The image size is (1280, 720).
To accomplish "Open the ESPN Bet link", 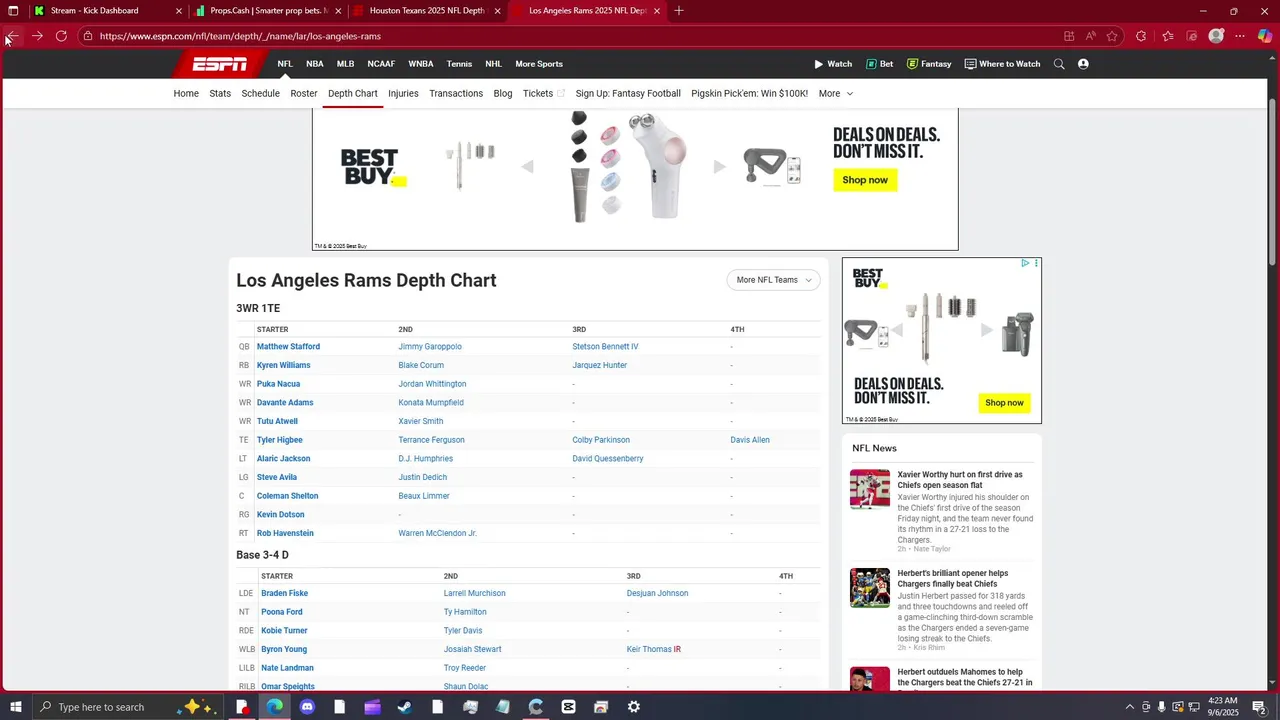I will [880, 64].
